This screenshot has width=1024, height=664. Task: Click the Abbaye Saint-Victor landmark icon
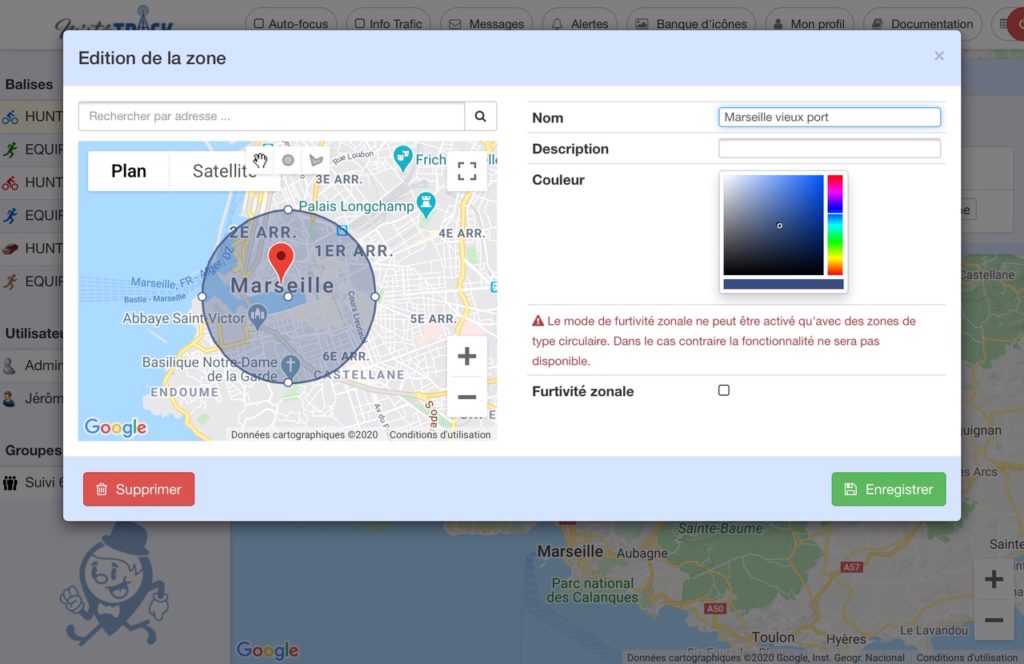[257, 317]
